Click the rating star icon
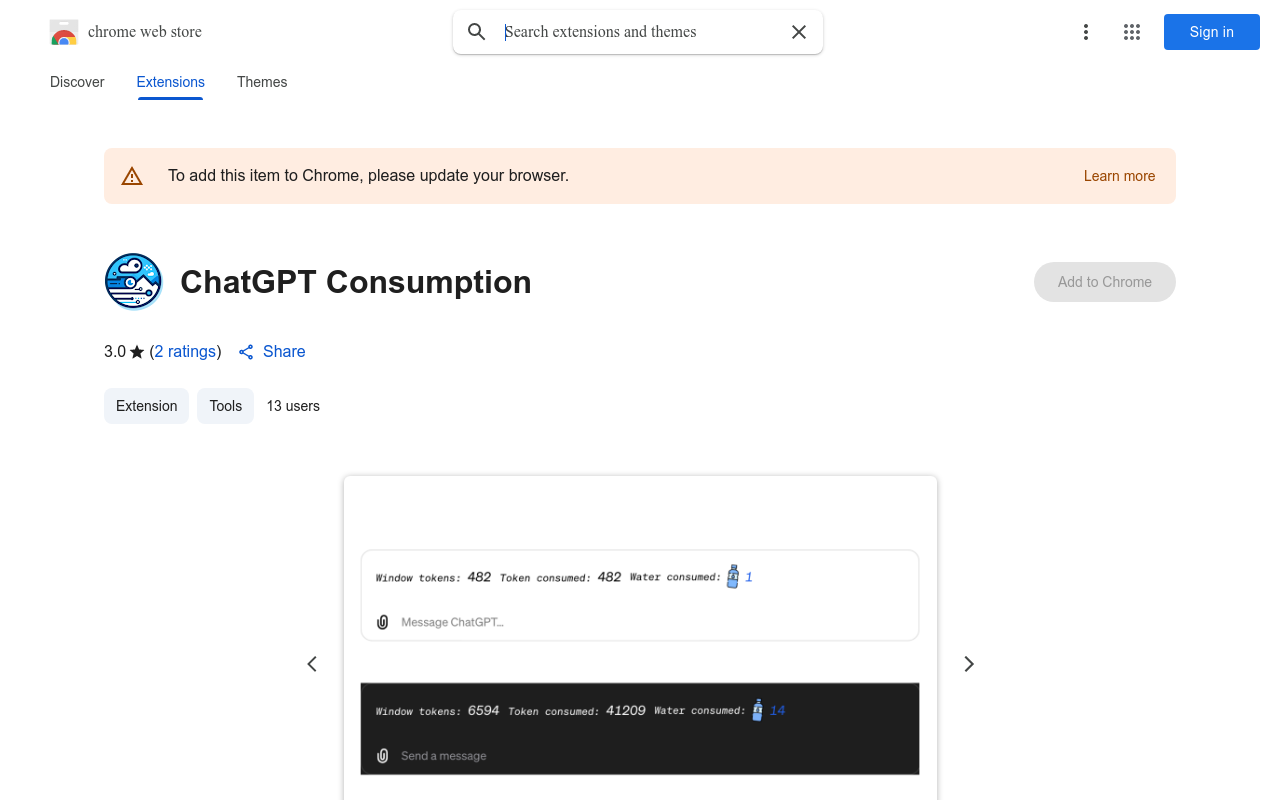 pos(137,352)
